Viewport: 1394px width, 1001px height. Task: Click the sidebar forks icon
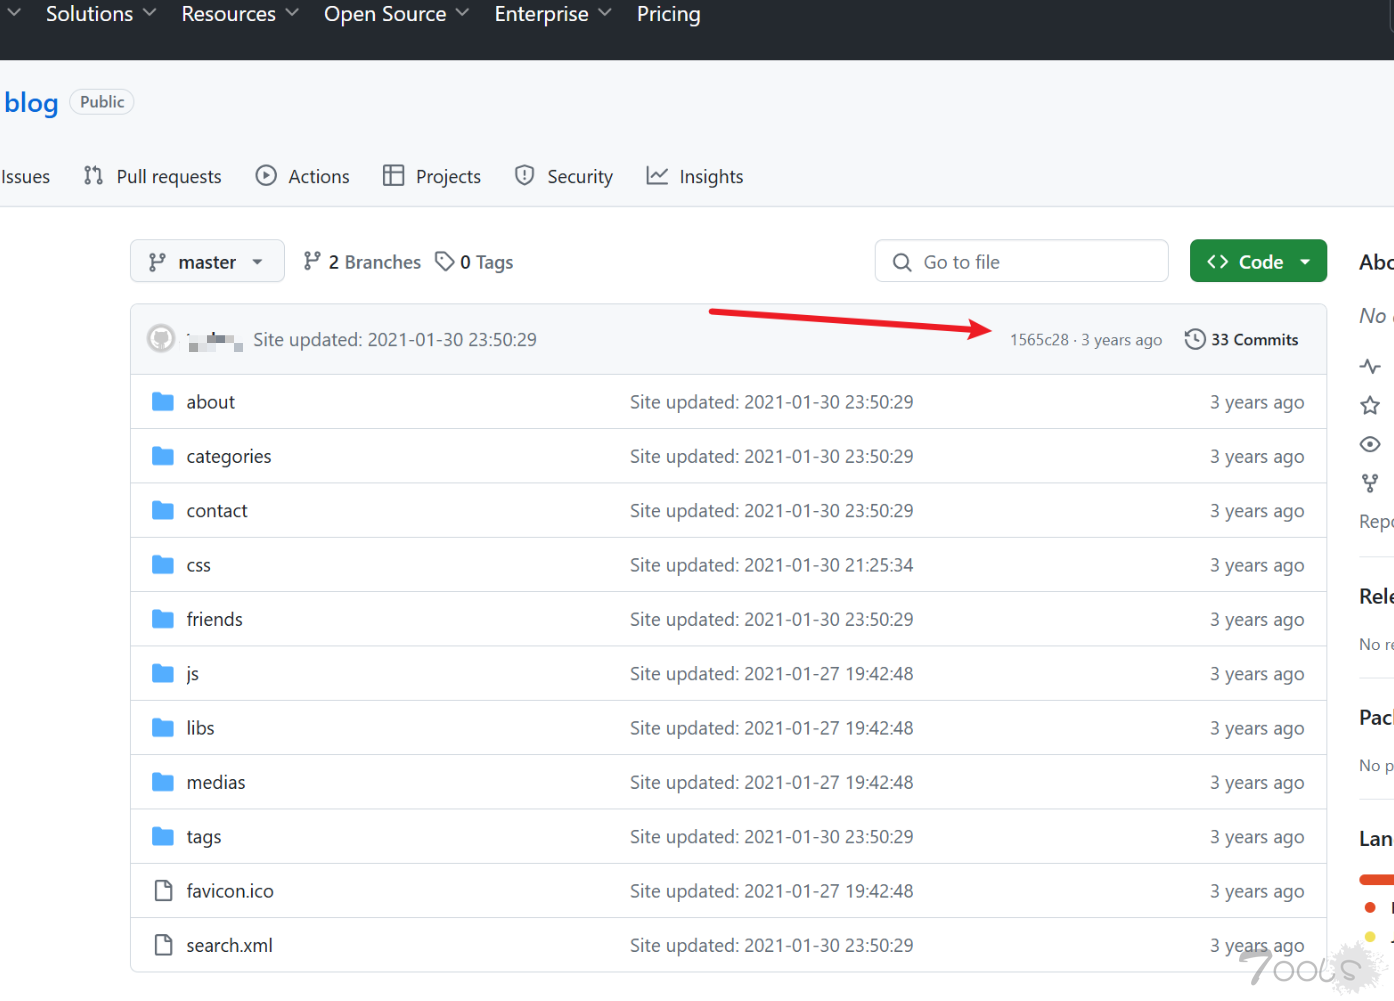coord(1370,483)
